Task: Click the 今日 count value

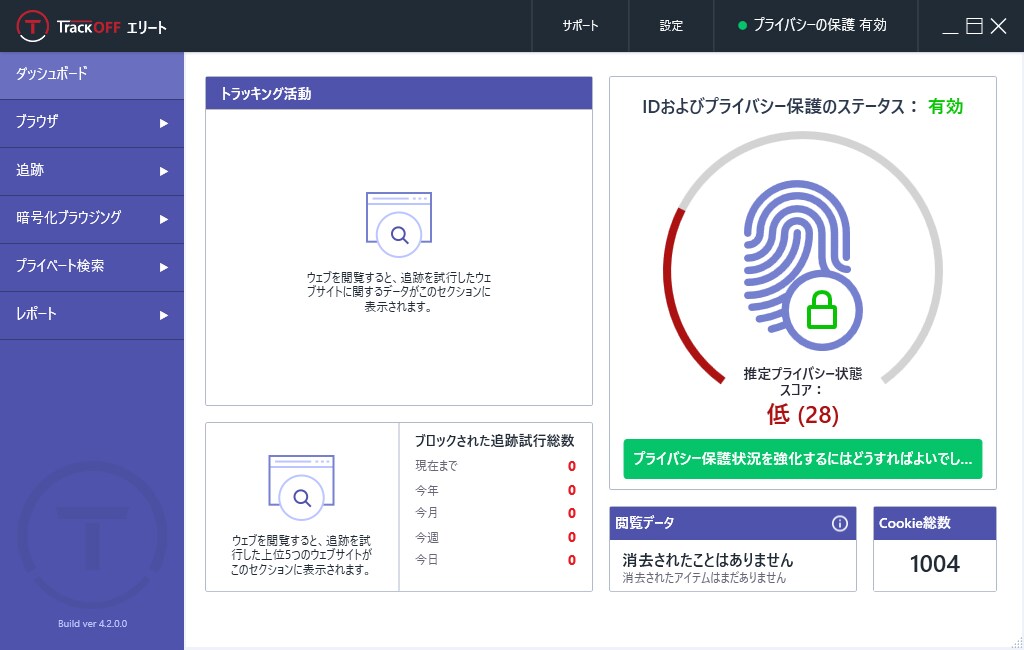Action: click(x=571, y=561)
